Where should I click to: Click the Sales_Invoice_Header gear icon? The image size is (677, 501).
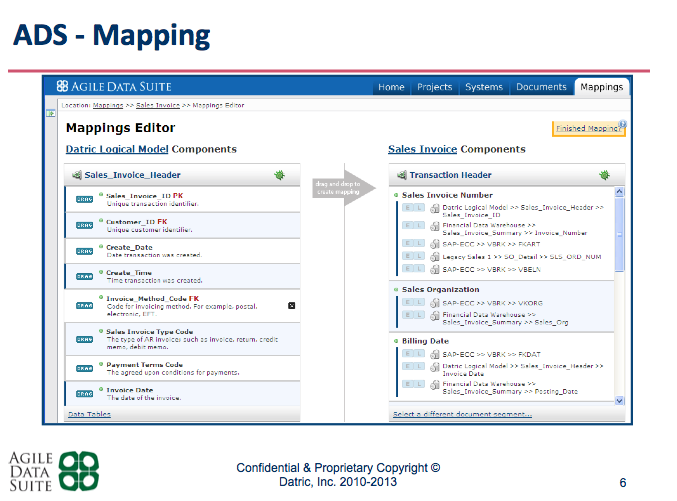click(x=279, y=175)
